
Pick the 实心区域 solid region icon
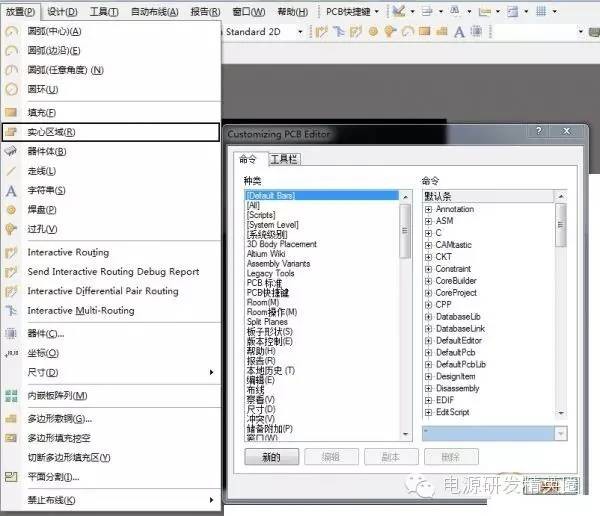12,132
